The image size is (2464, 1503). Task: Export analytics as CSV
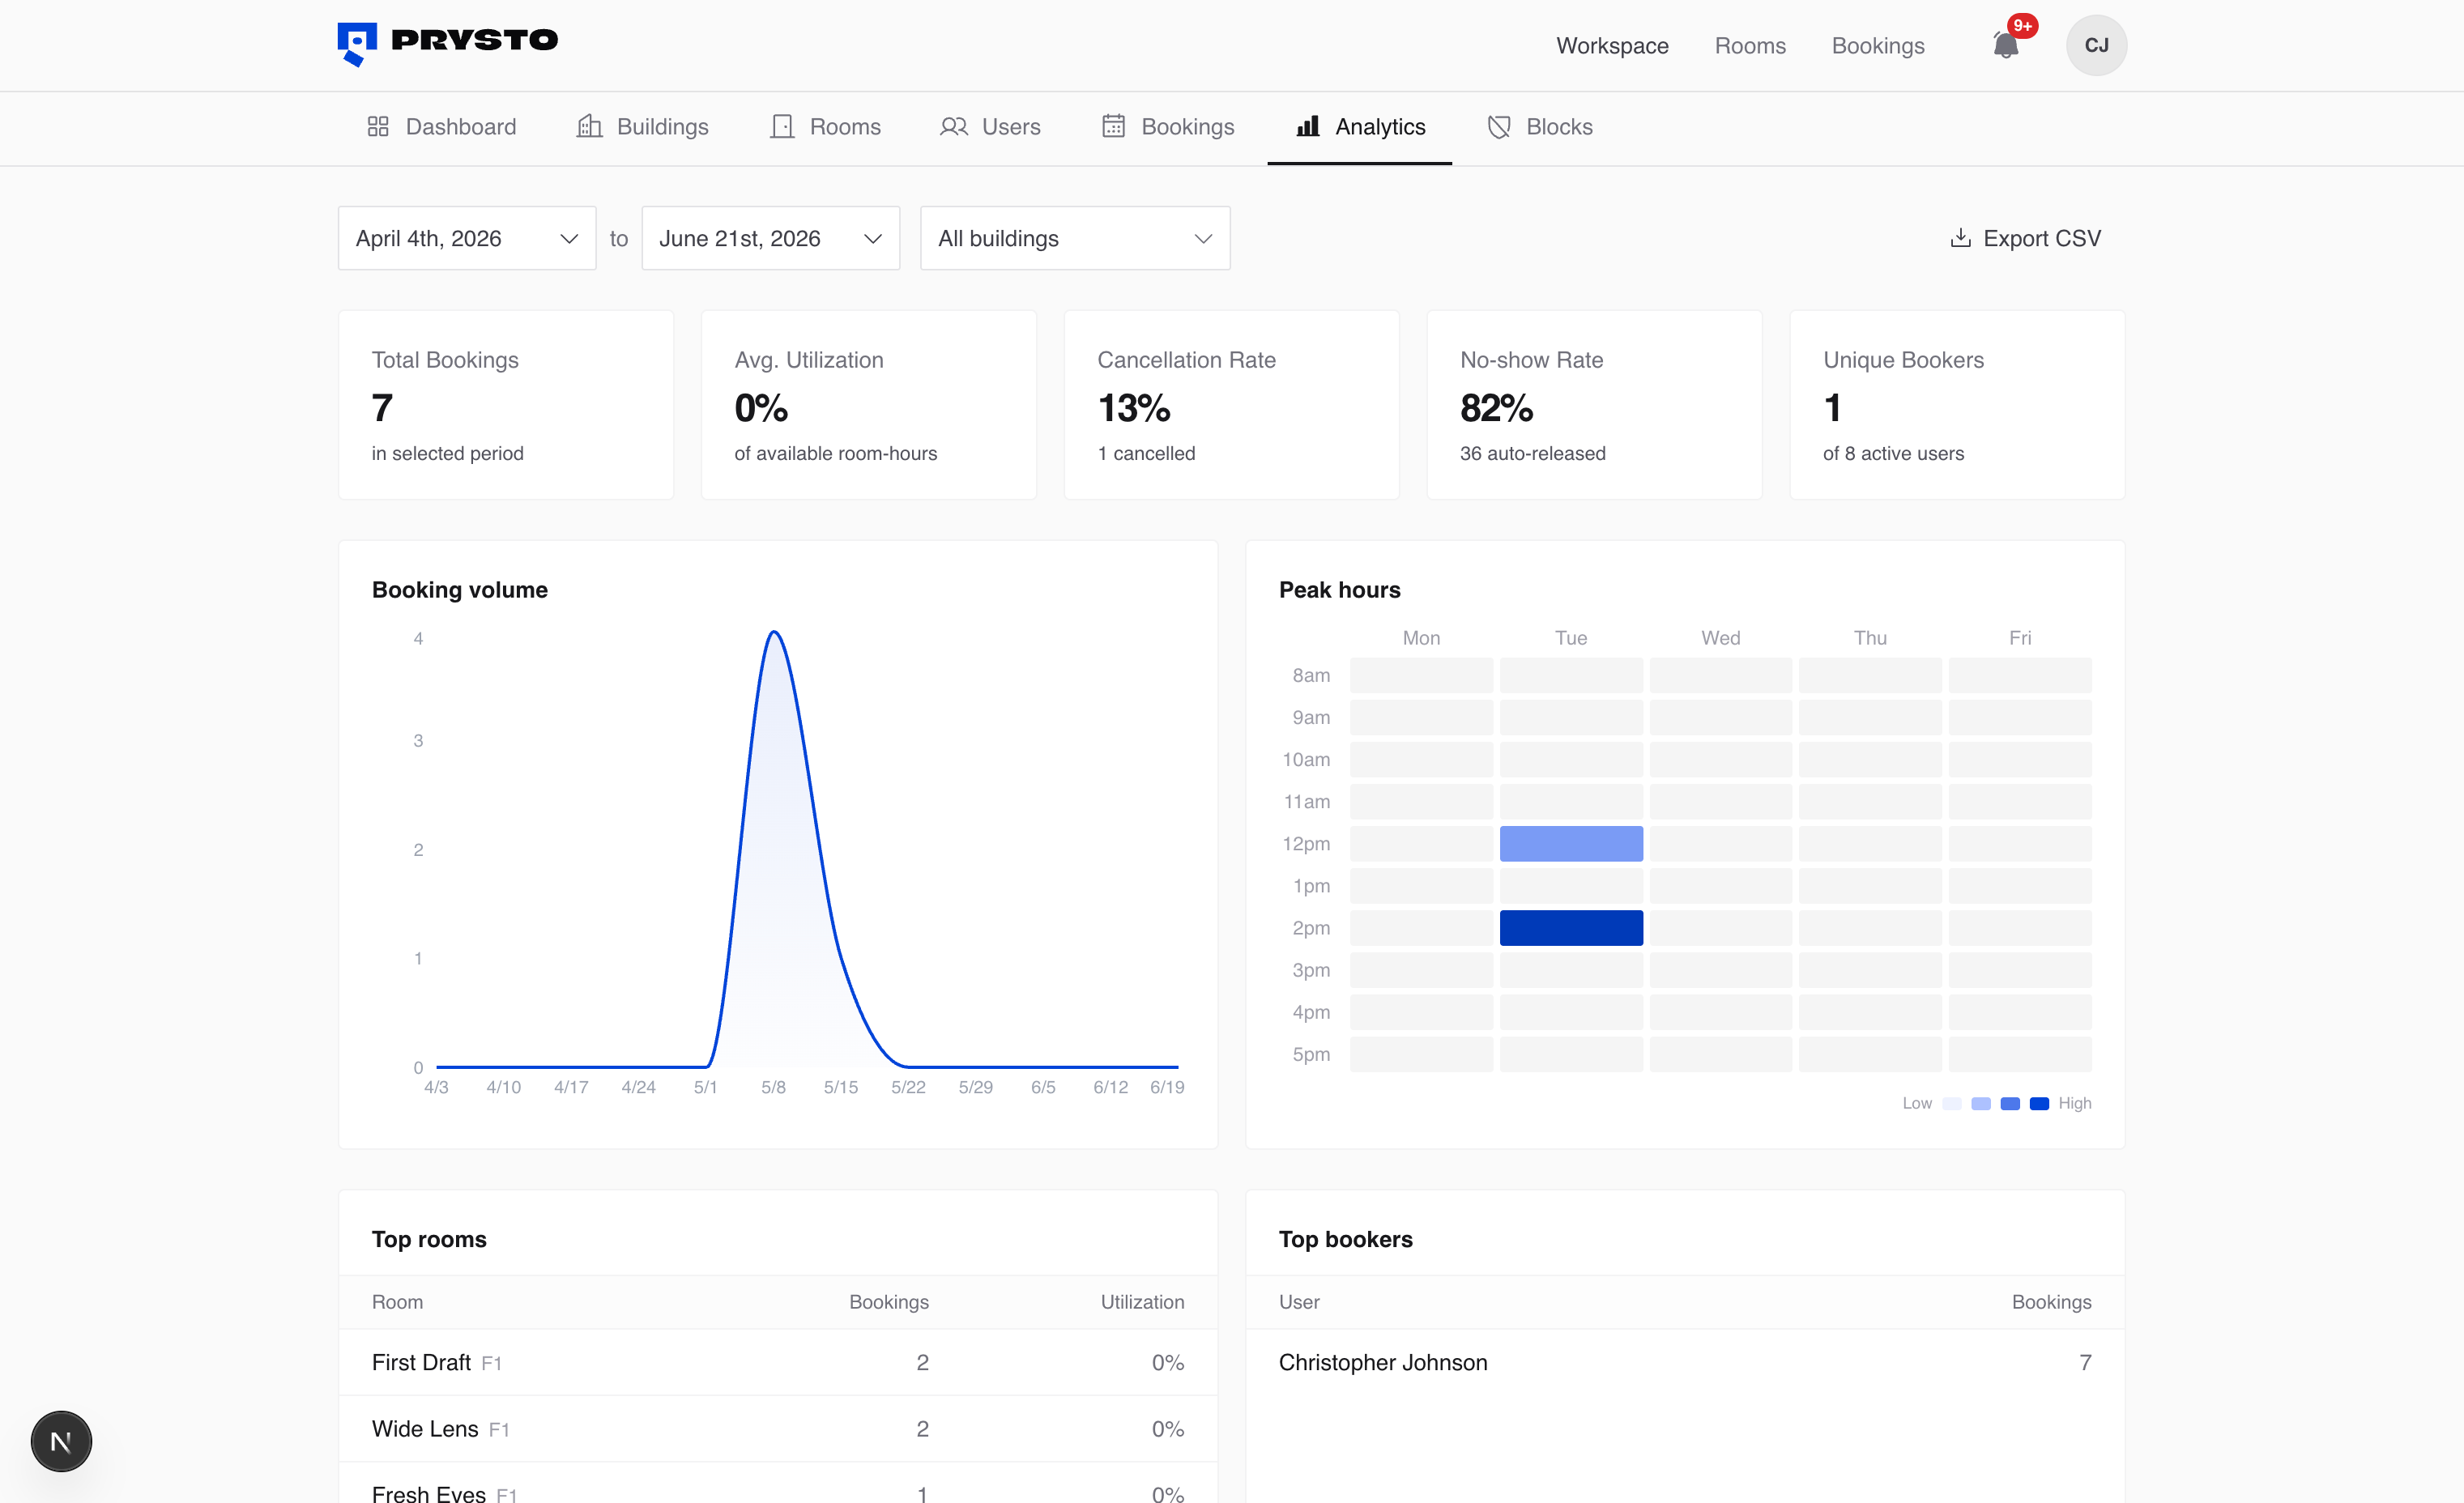2026,238
